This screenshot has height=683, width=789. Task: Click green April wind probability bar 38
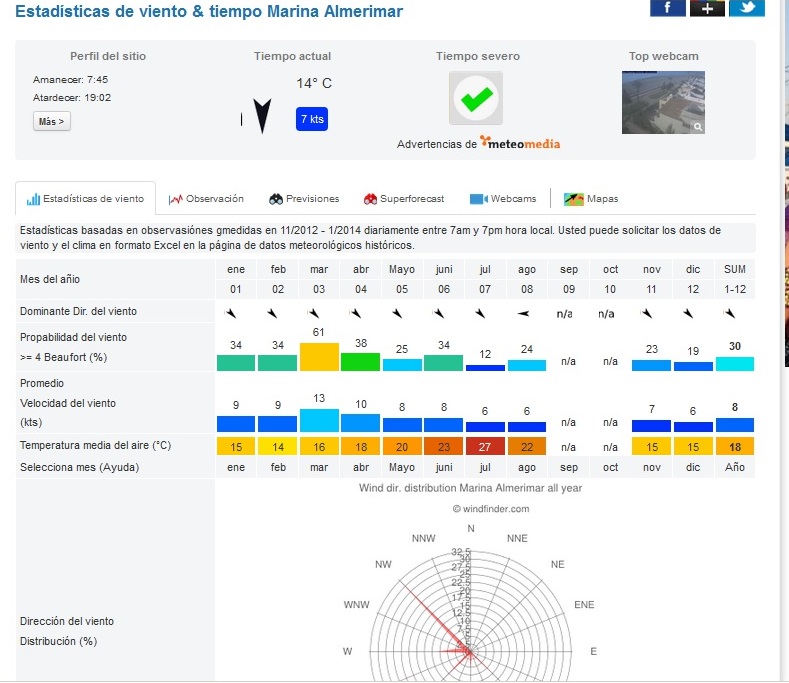(360, 362)
